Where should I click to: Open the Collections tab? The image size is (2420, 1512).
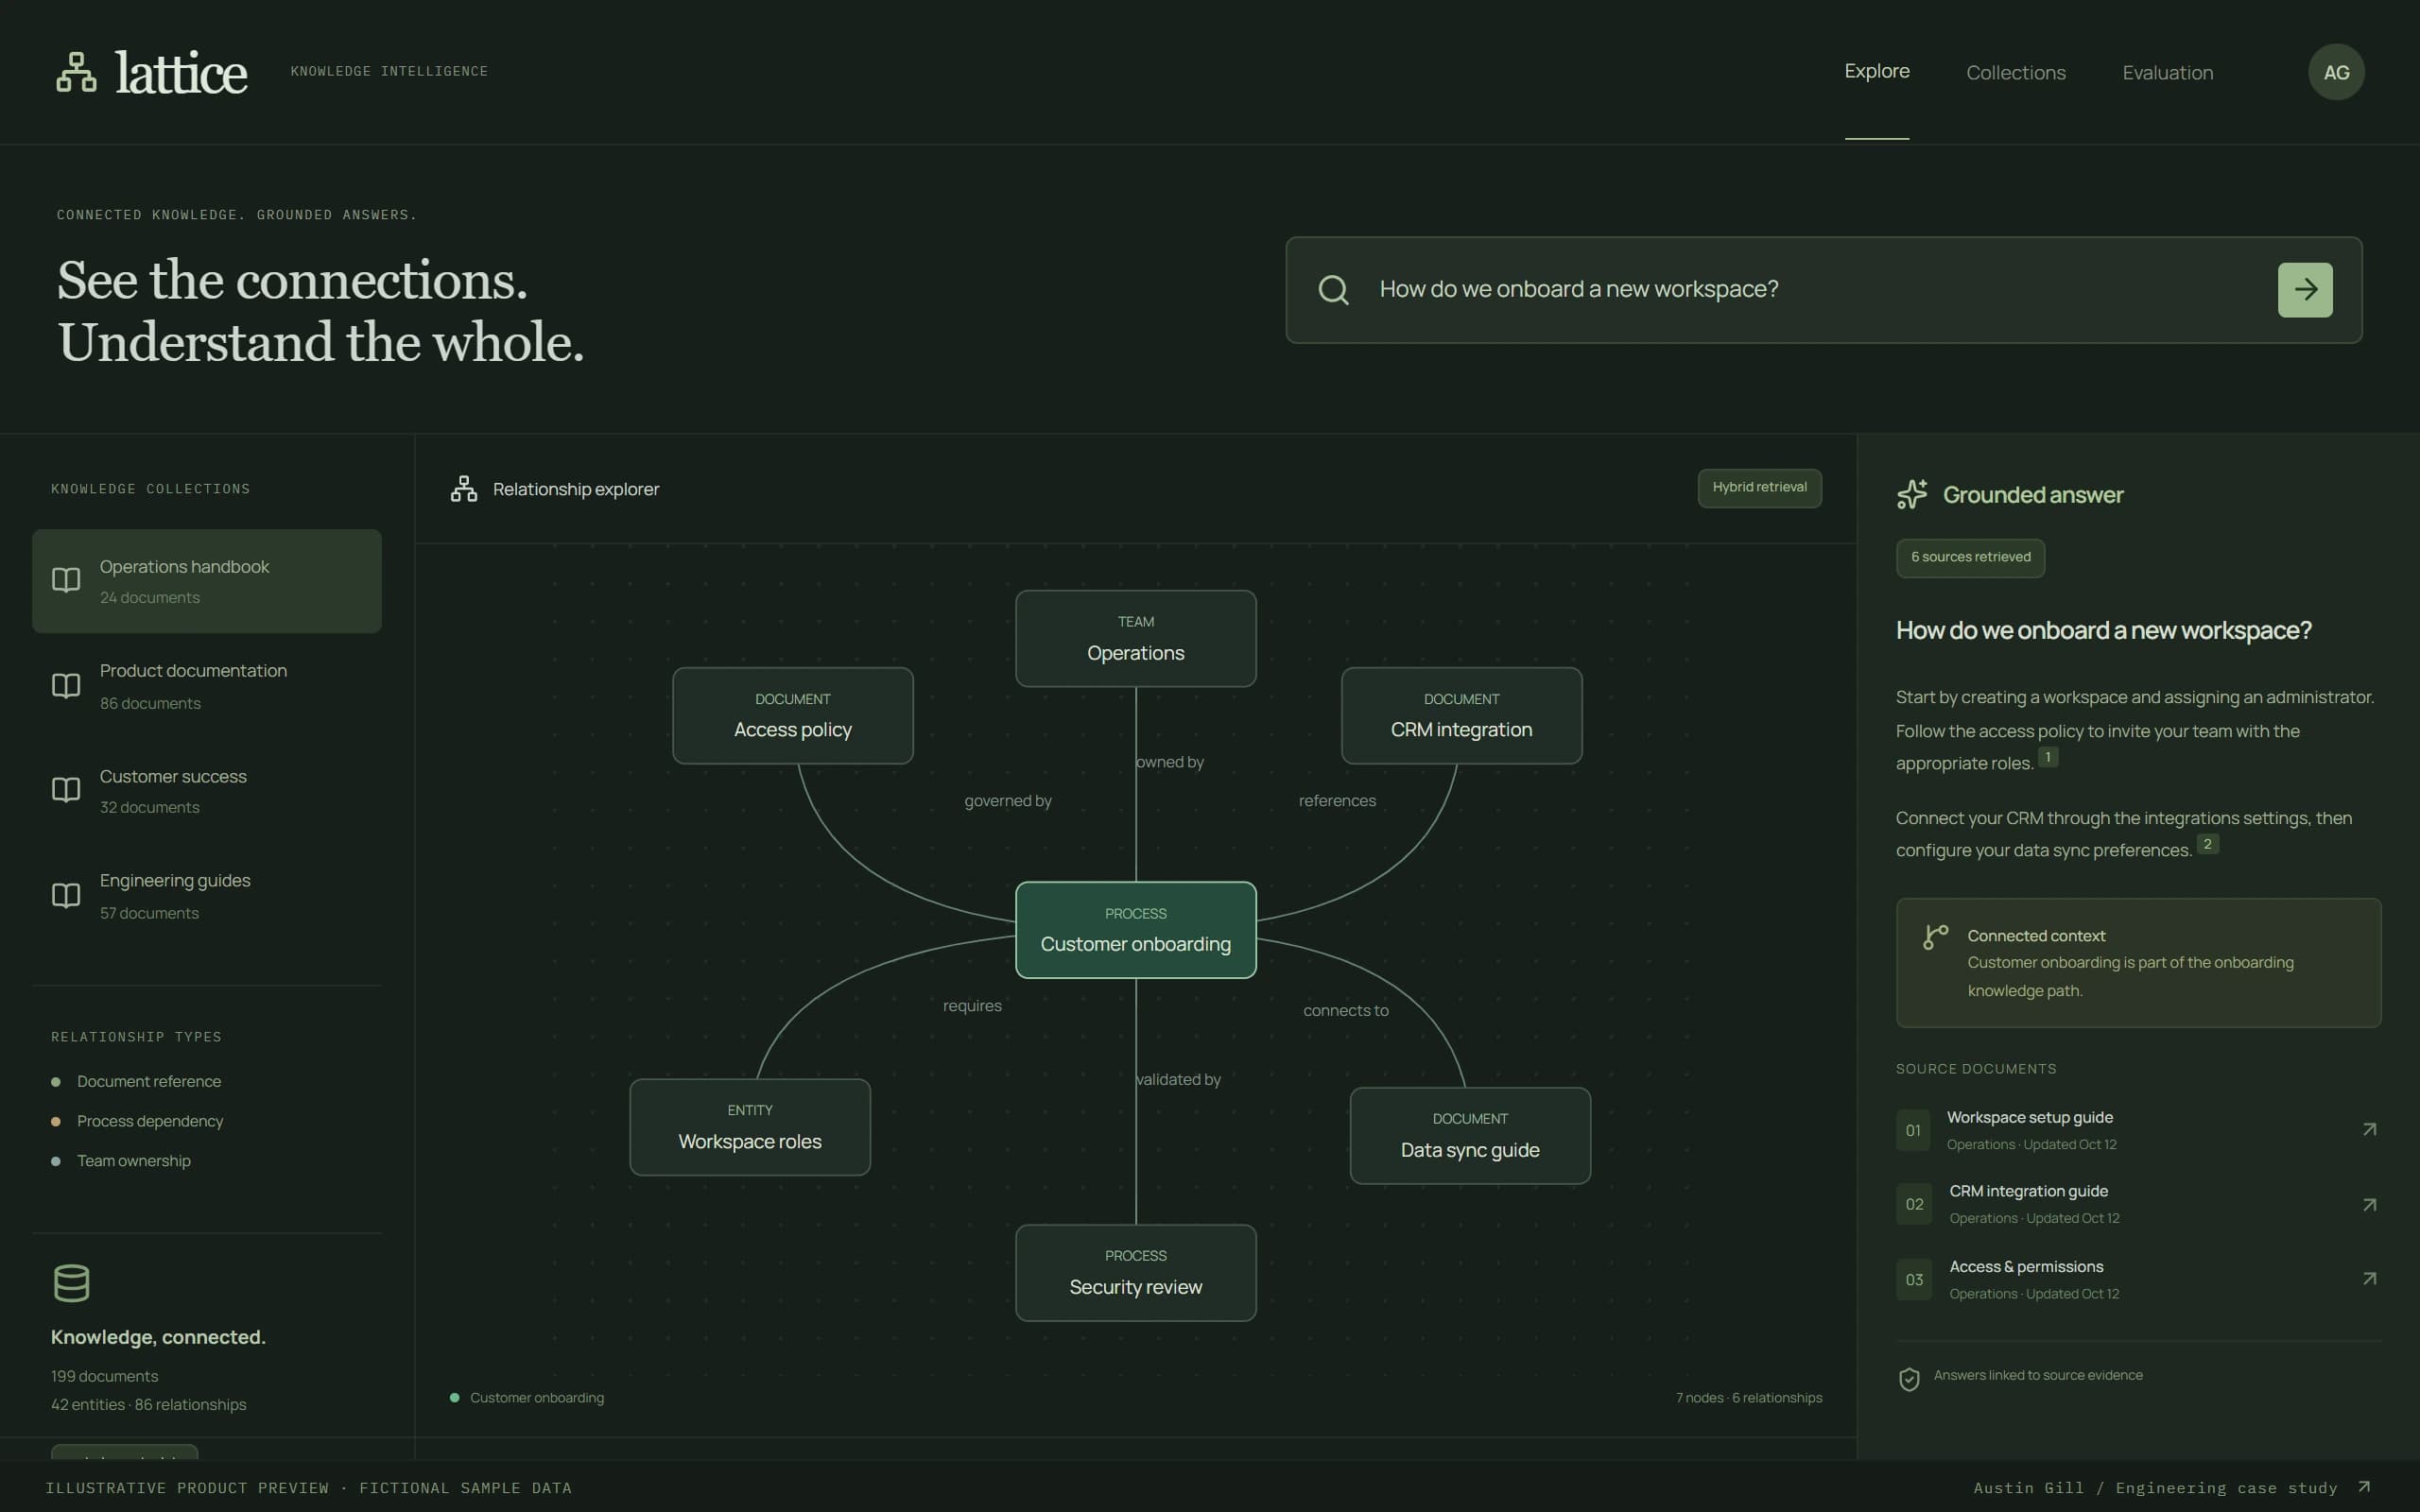pos(2016,72)
